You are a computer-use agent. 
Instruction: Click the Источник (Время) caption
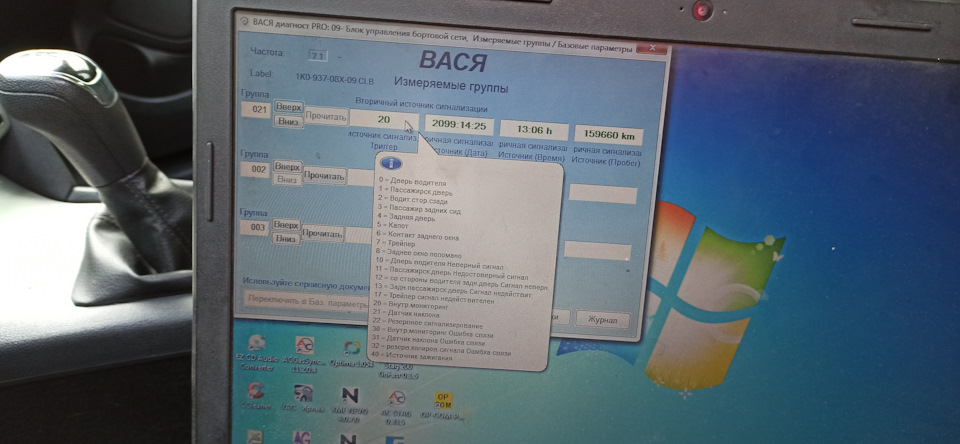[x=531, y=157]
